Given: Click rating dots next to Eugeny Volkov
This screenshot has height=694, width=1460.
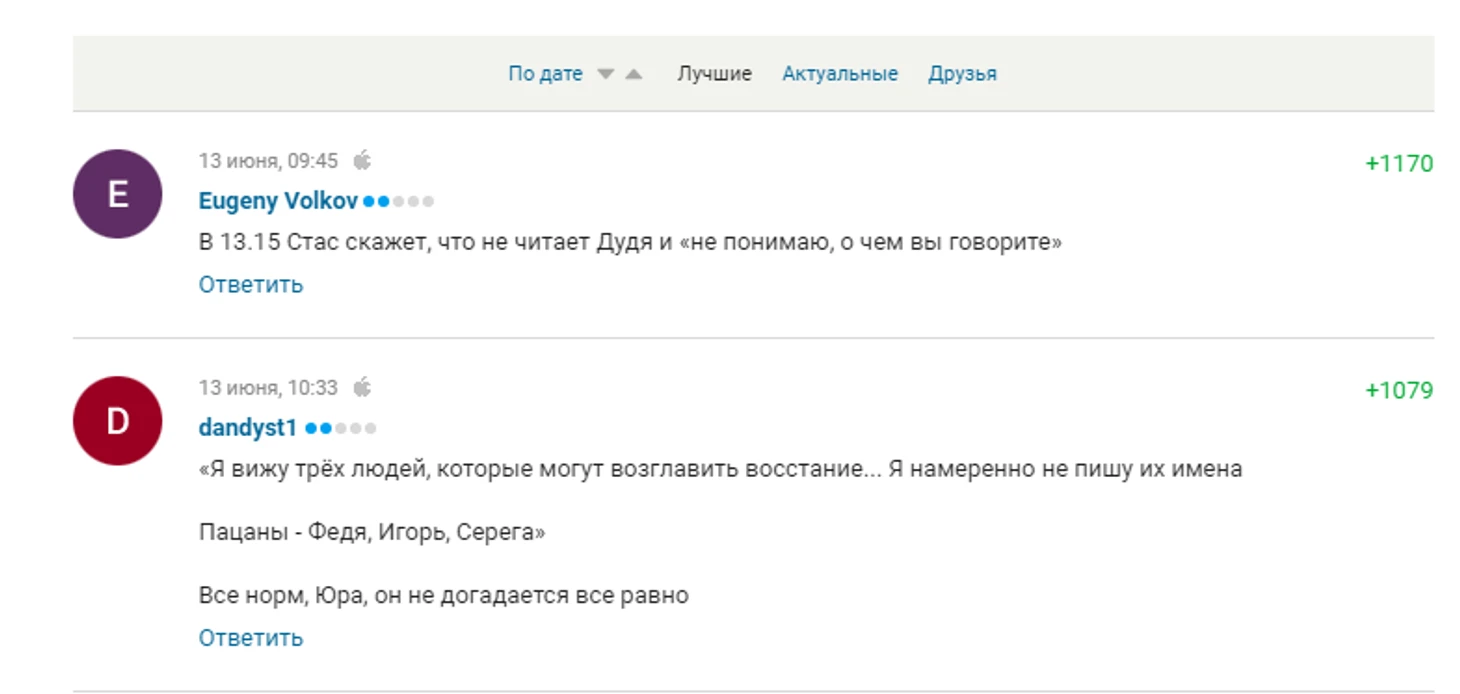Looking at the screenshot, I should (399, 202).
